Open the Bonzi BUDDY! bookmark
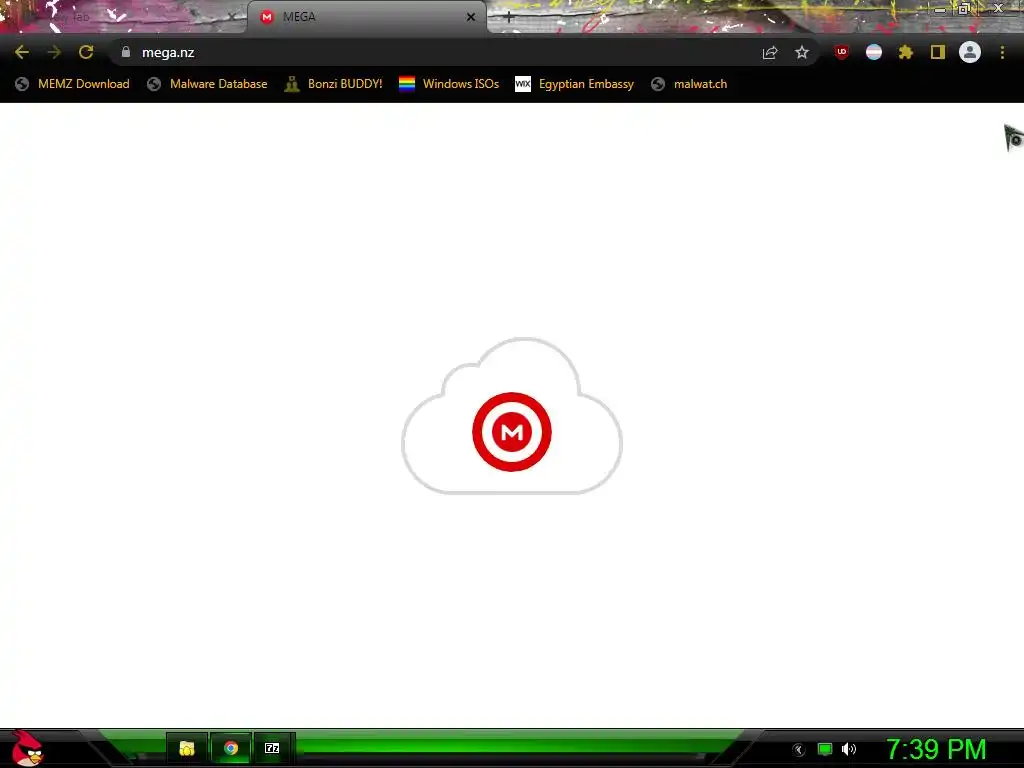This screenshot has width=1024, height=768. click(x=333, y=84)
